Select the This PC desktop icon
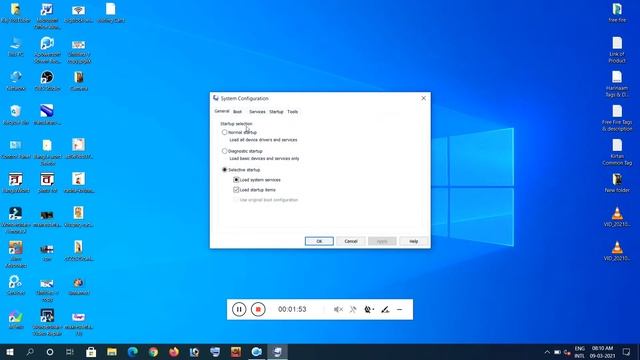Viewport: 640px width, 360px height. 16,47
